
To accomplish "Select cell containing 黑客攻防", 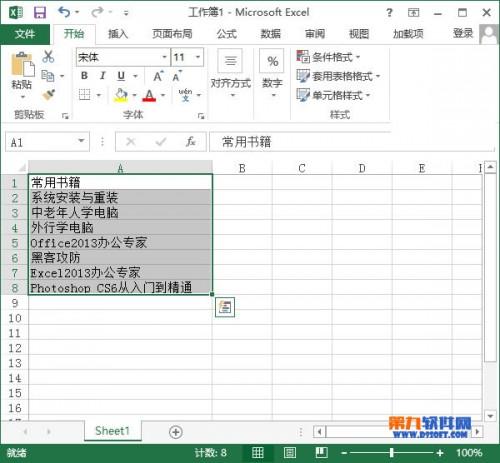I will pyautogui.click(x=120, y=258).
